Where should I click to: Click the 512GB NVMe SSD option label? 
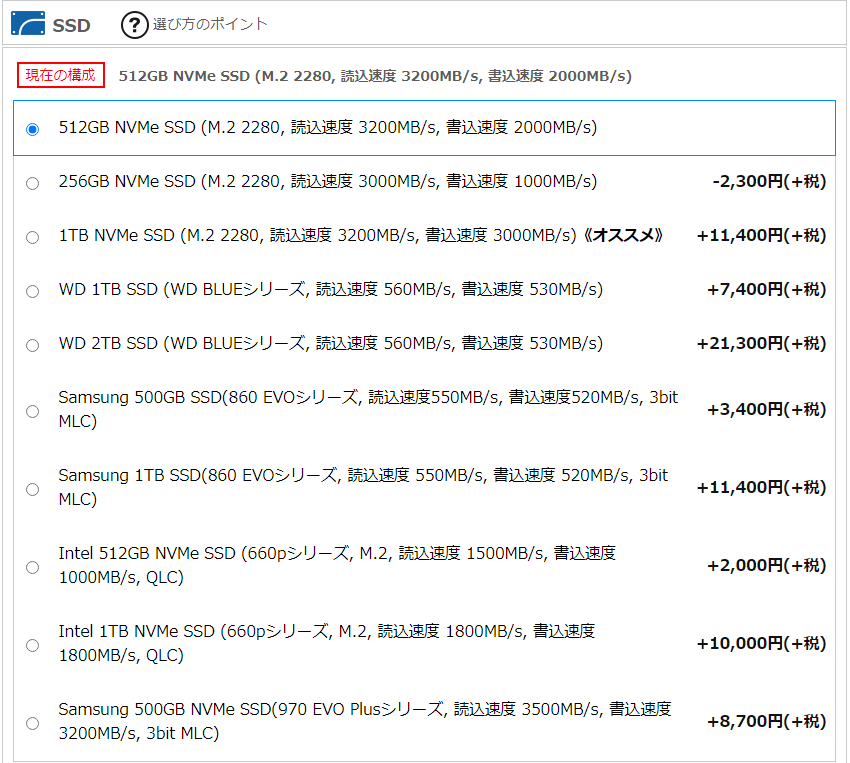[327, 127]
